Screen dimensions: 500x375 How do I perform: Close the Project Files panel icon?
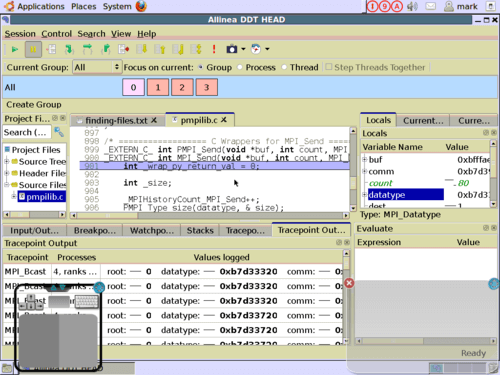(x=63, y=118)
